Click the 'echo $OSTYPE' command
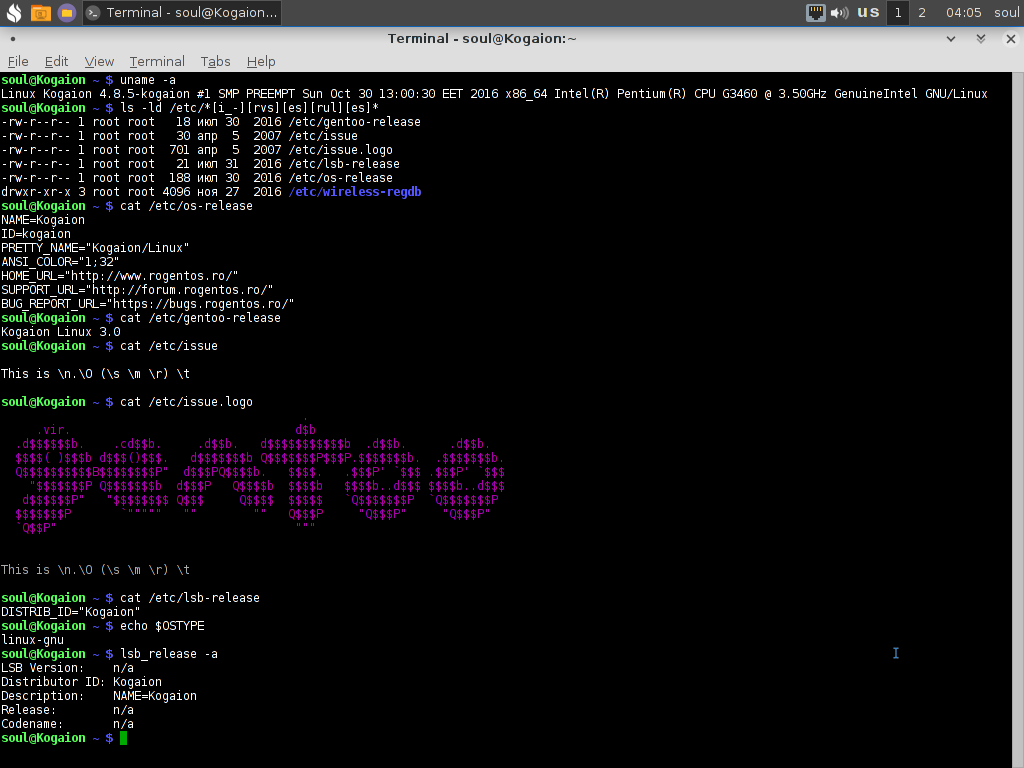The width and height of the screenshot is (1024, 768). point(162,626)
